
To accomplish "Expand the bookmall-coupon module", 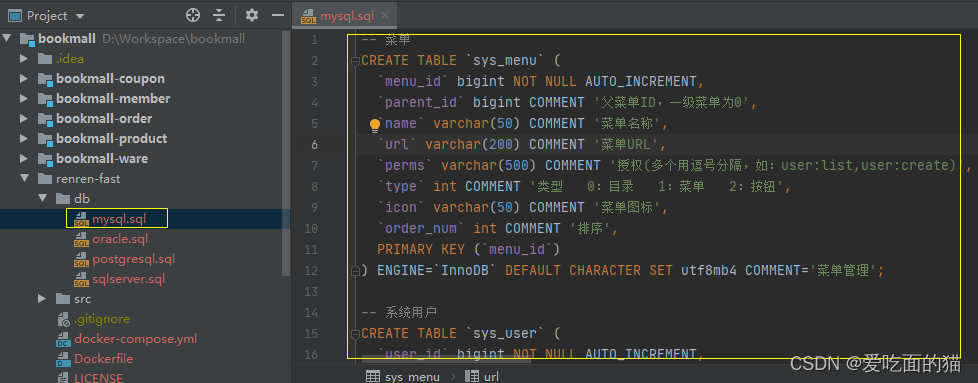I will 24,79.
